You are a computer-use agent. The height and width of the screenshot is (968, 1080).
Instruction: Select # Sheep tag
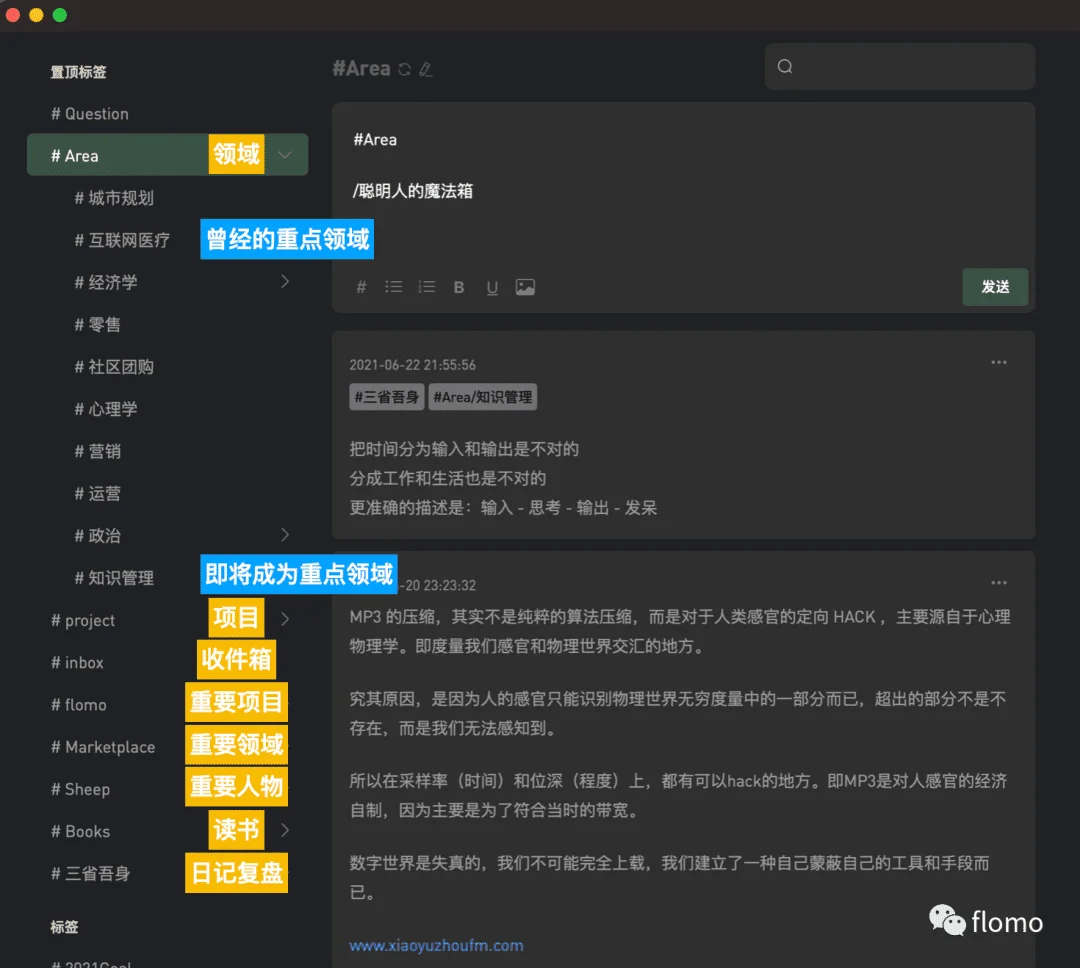click(80, 790)
